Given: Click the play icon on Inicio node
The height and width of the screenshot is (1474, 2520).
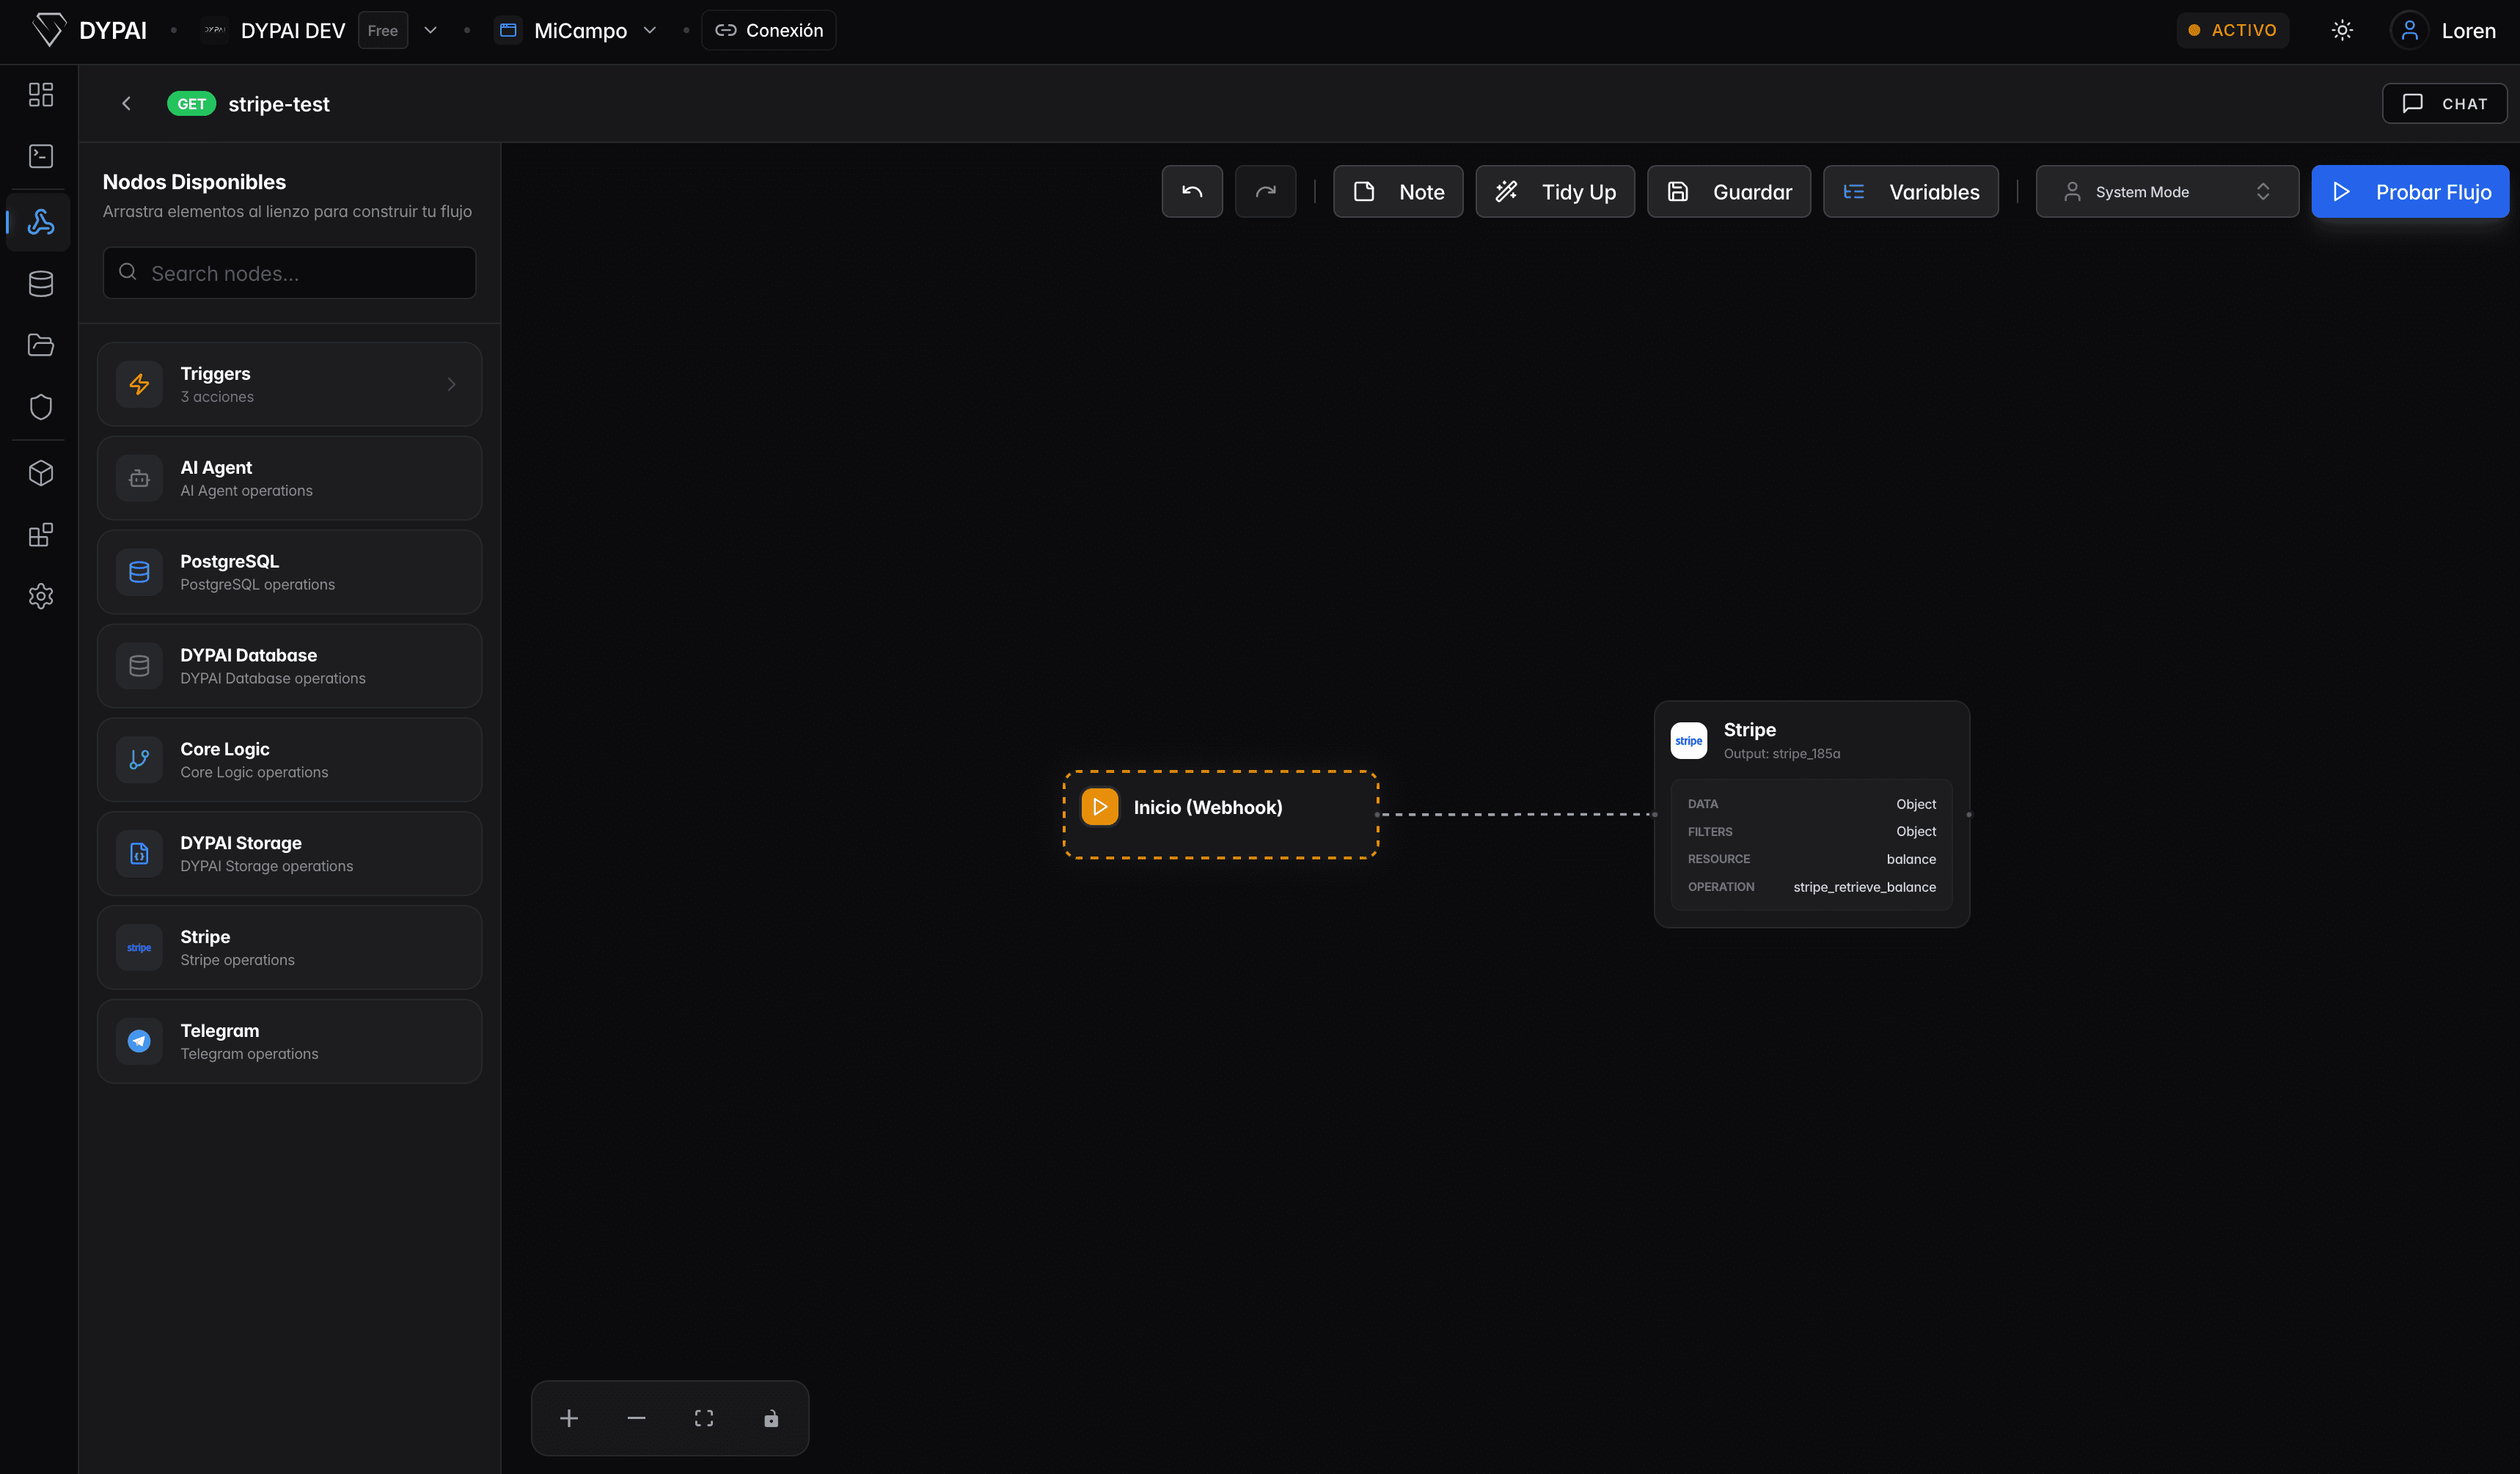Looking at the screenshot, I should coord(1100,807).
